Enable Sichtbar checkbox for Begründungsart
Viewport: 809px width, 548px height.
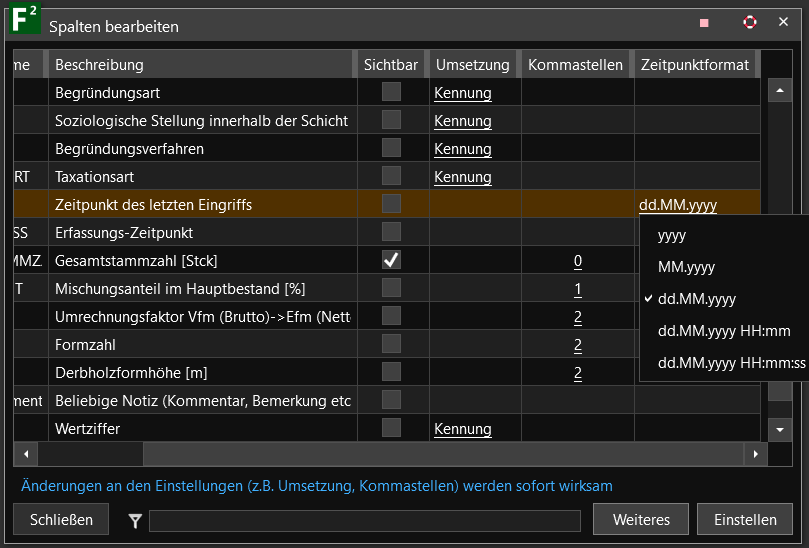[391, 92]
